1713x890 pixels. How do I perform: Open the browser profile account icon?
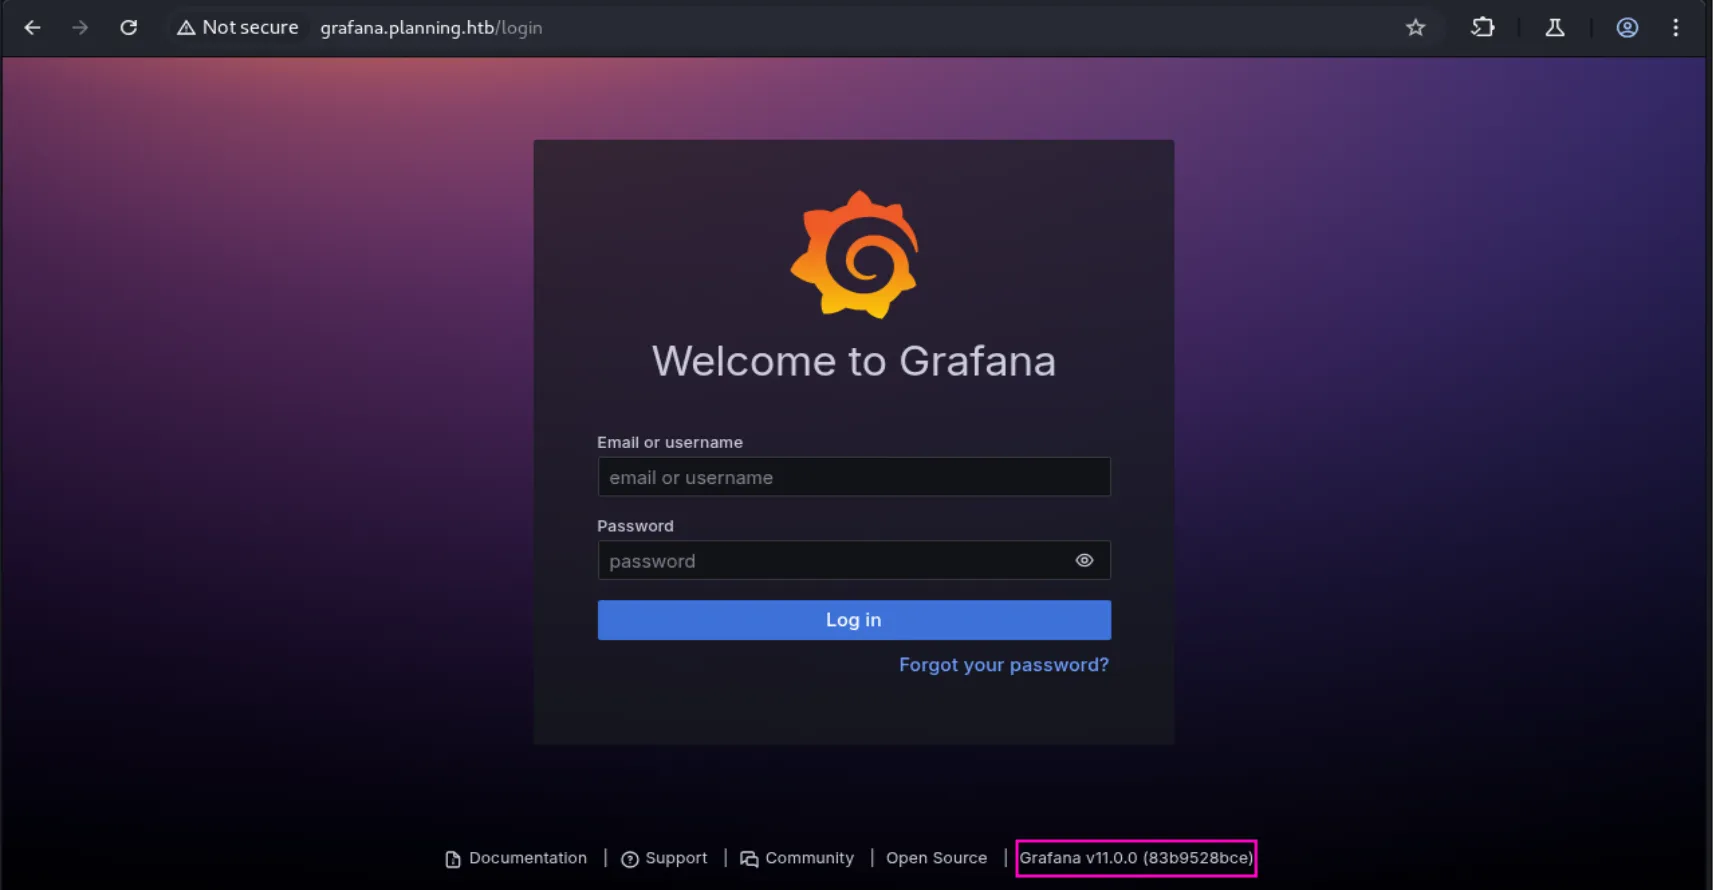click(1627, 28)
